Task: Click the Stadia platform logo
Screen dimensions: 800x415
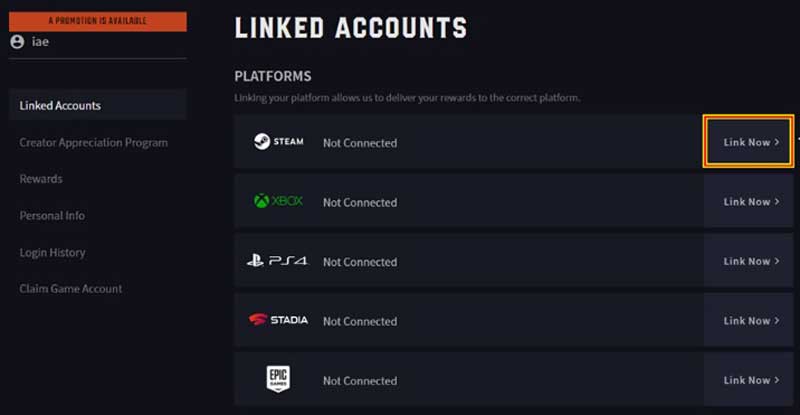Action: (x=278, y=320)
